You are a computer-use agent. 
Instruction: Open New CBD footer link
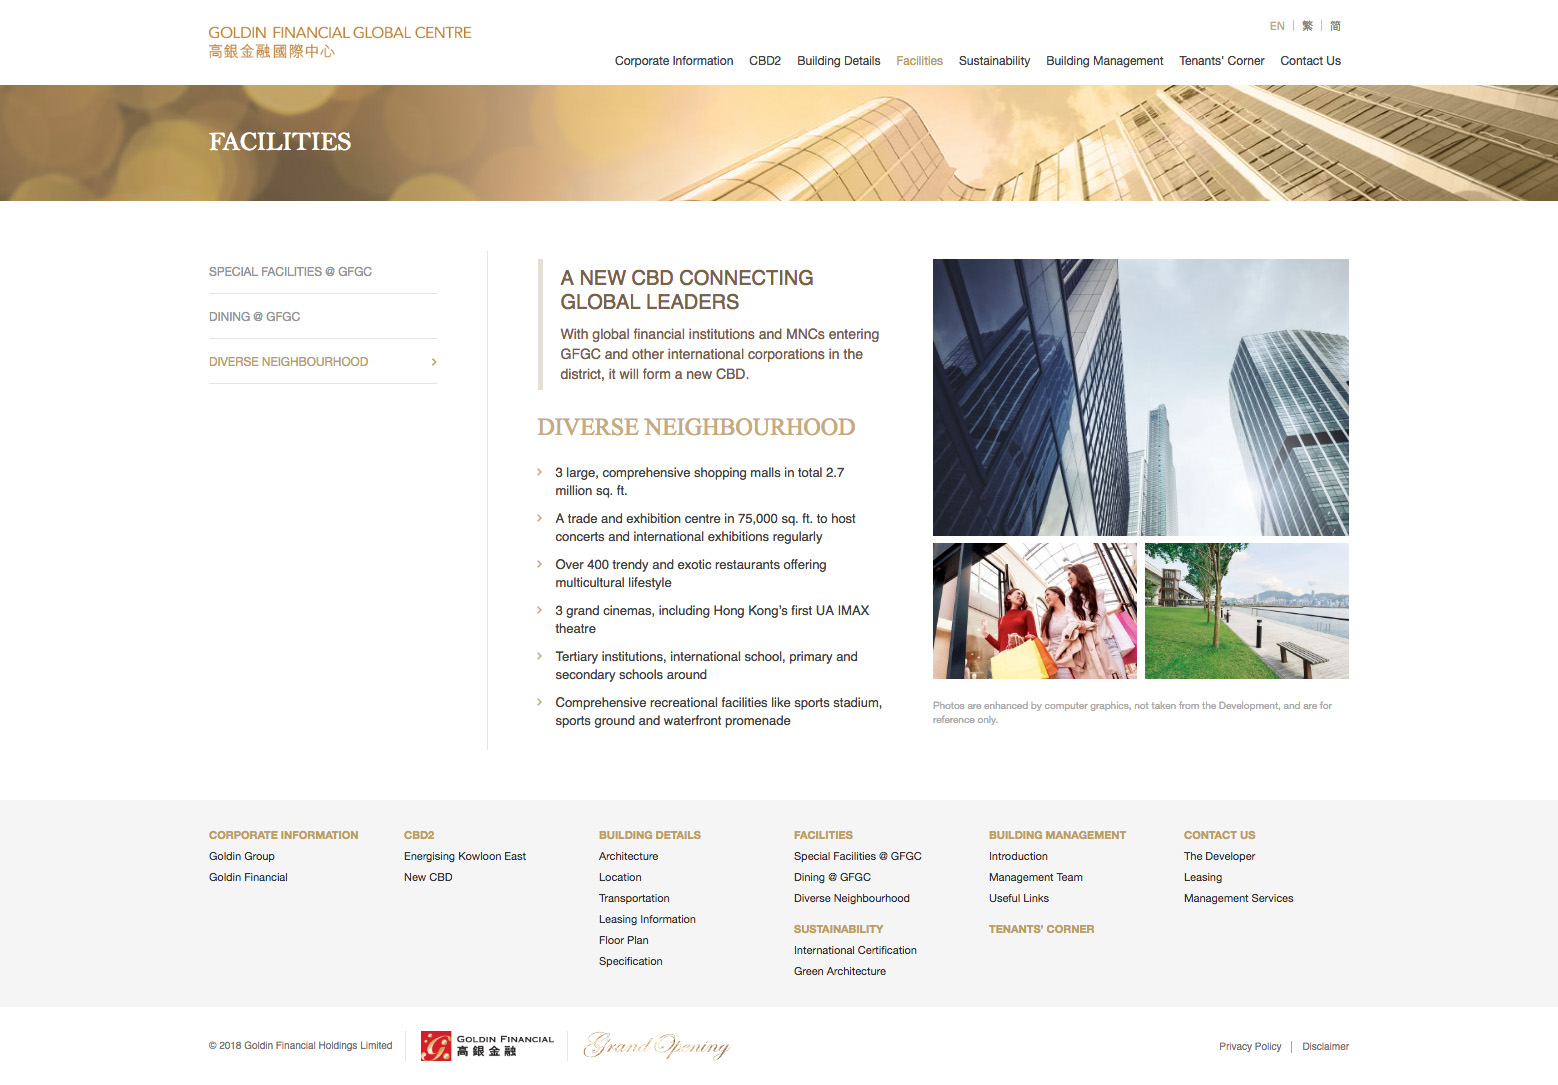(428, 878)
